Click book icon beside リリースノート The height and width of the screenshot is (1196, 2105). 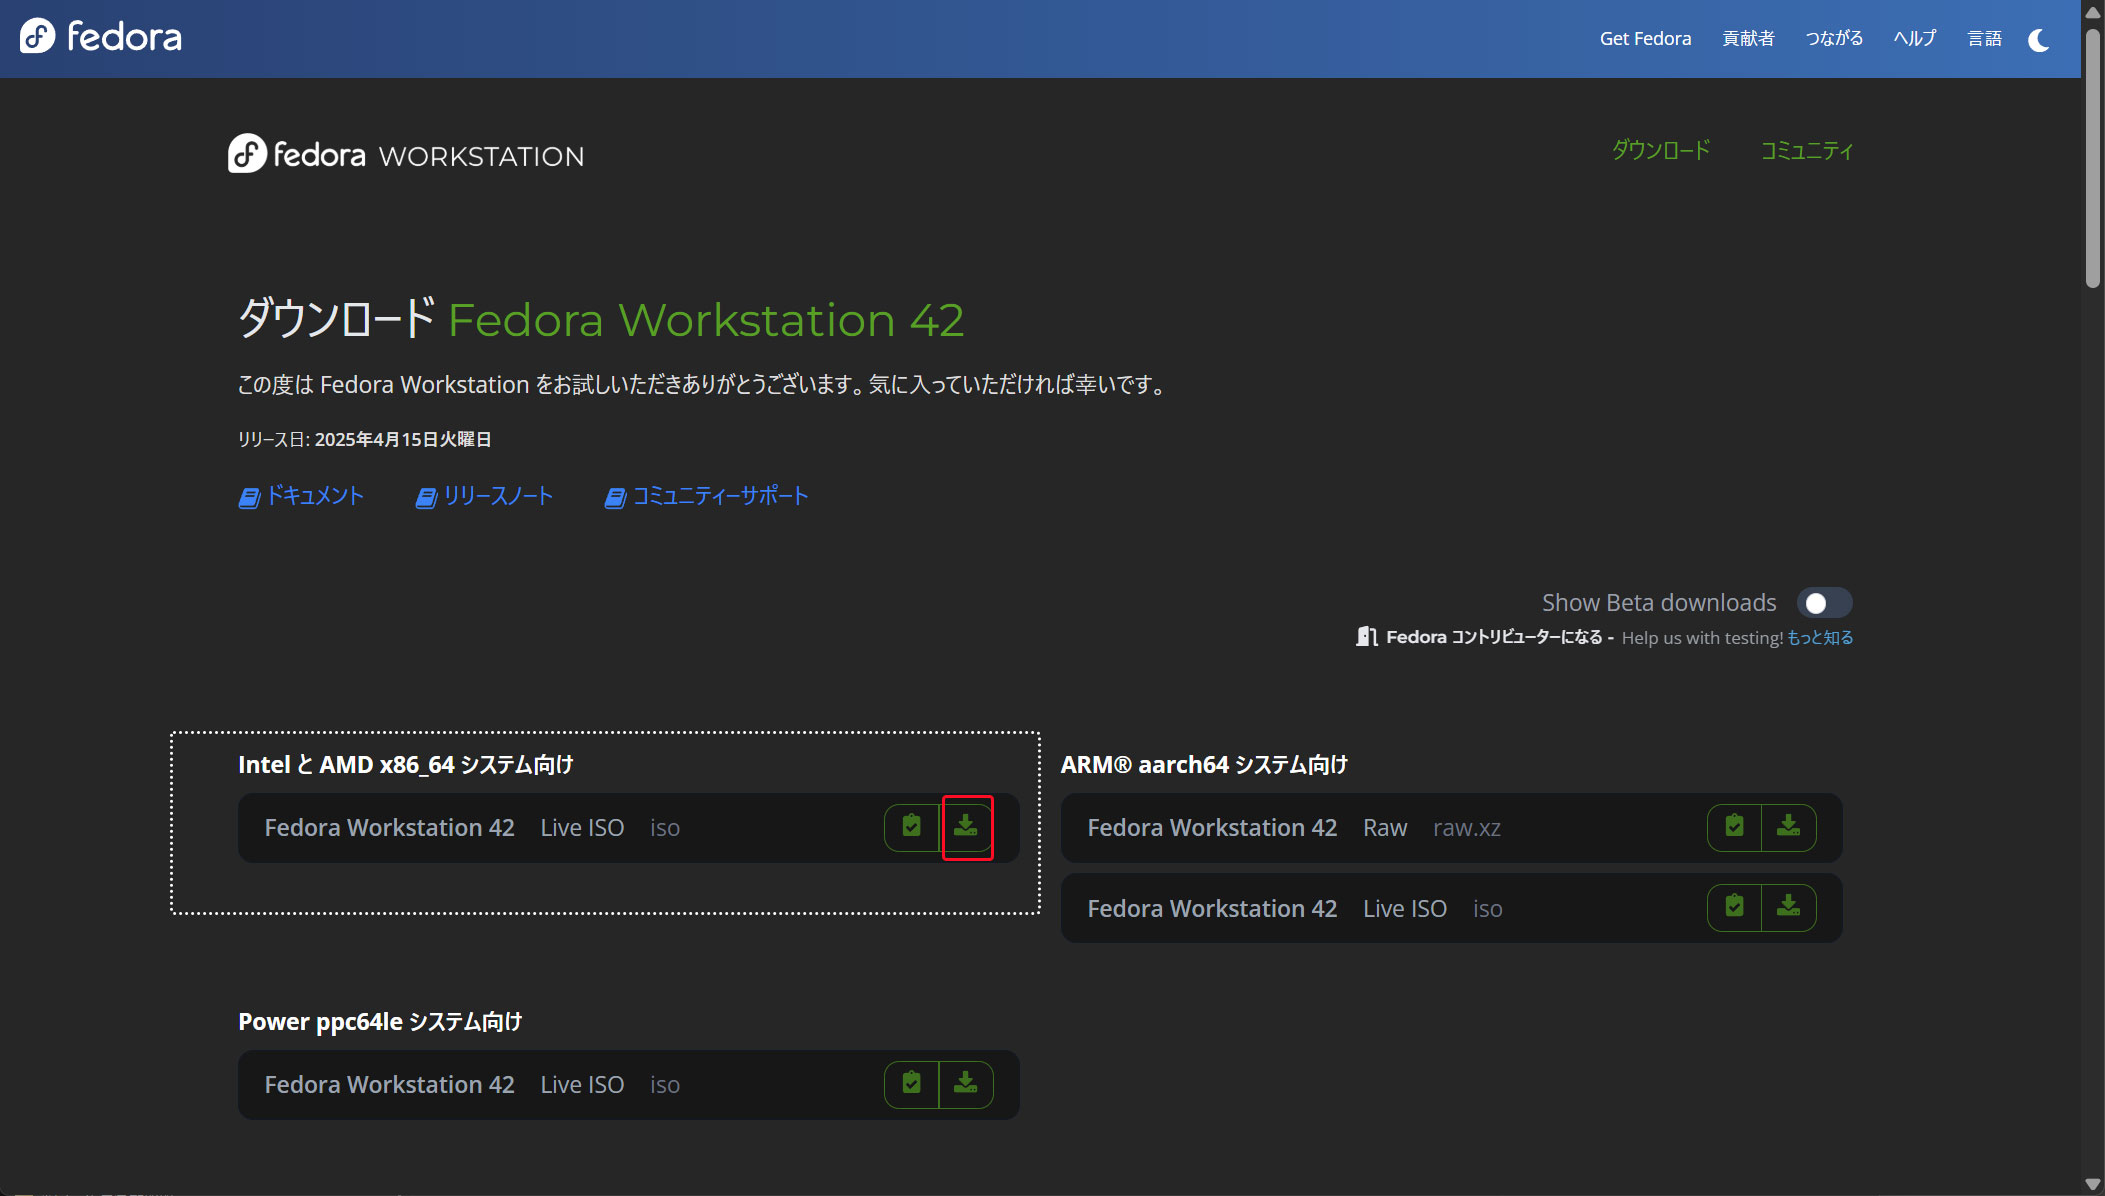coord(426,497)
